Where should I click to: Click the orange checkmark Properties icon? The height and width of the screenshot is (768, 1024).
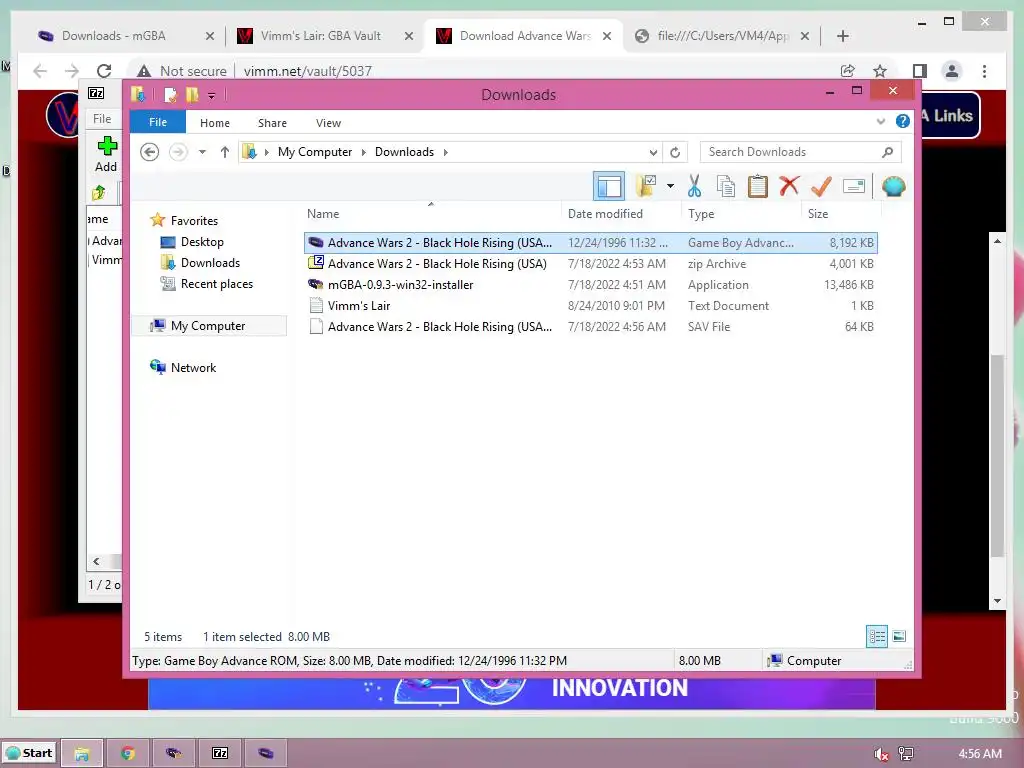point(821,186)
